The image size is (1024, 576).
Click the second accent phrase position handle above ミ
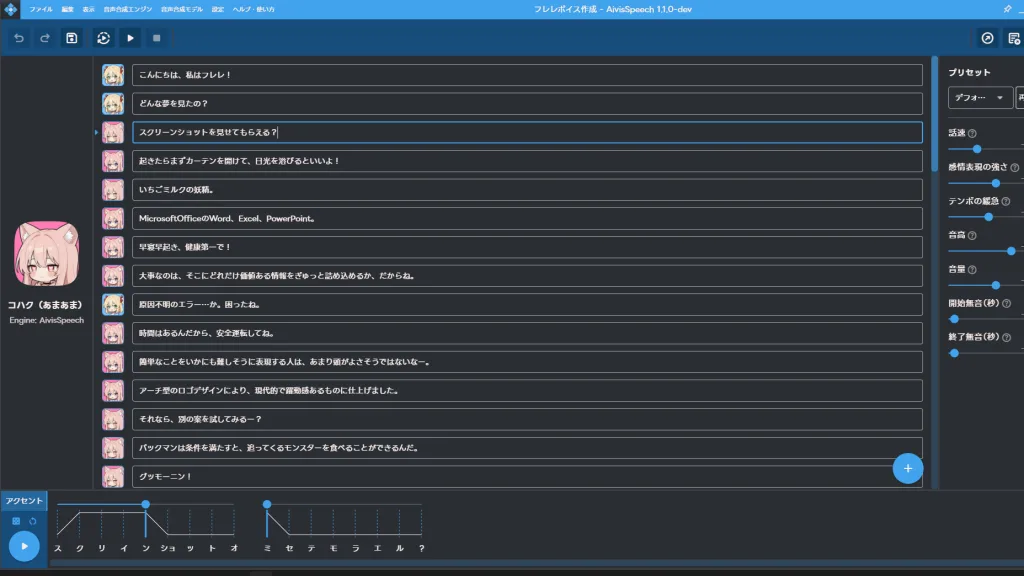267,504
